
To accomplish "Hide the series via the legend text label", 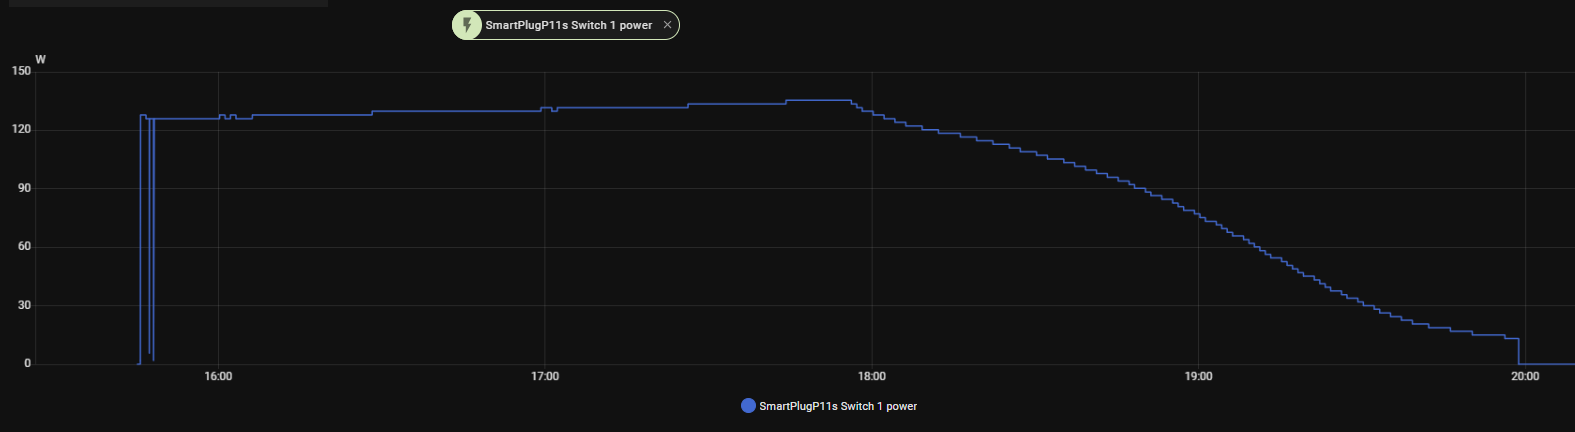I will click(838, 406).
